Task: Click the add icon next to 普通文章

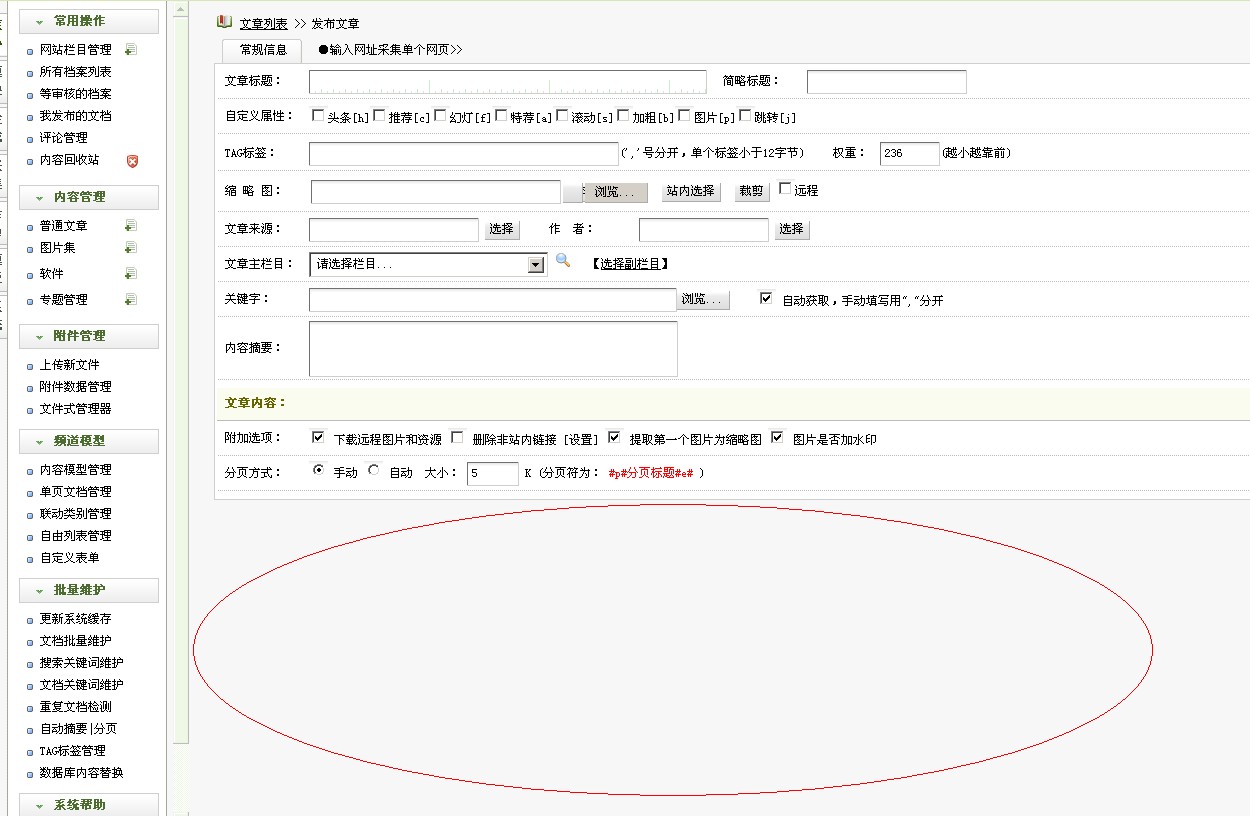Action: 131,226
